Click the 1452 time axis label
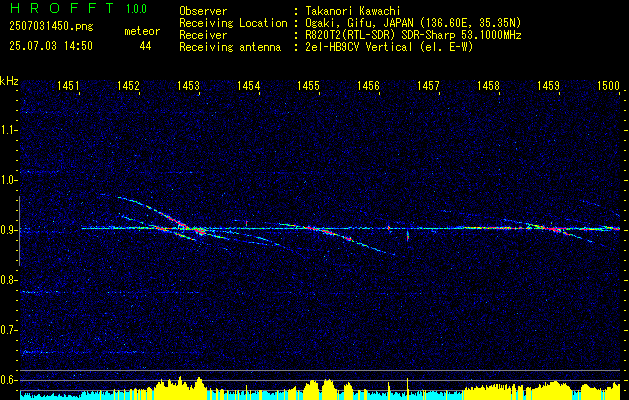Viewport: 629px width, 400px height. click(x=128, y=85)
